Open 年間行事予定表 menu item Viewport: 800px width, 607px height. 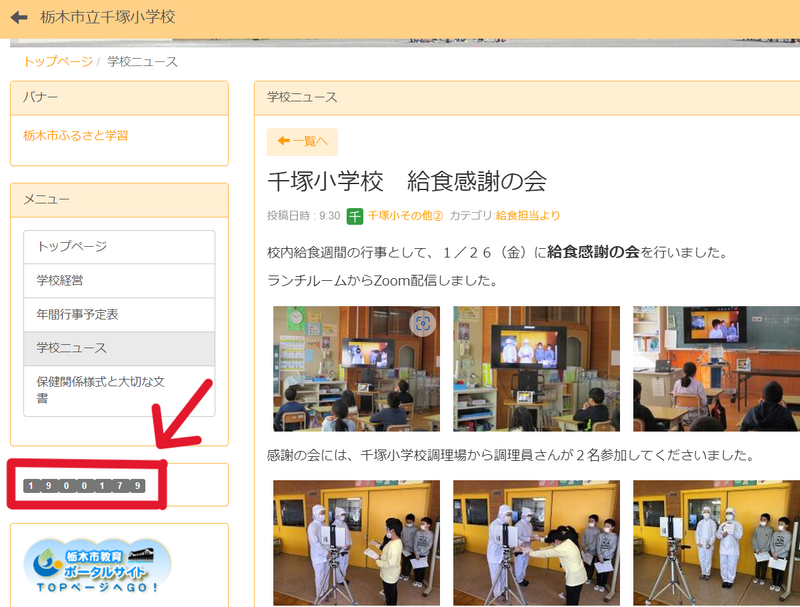tap(119, 314)
